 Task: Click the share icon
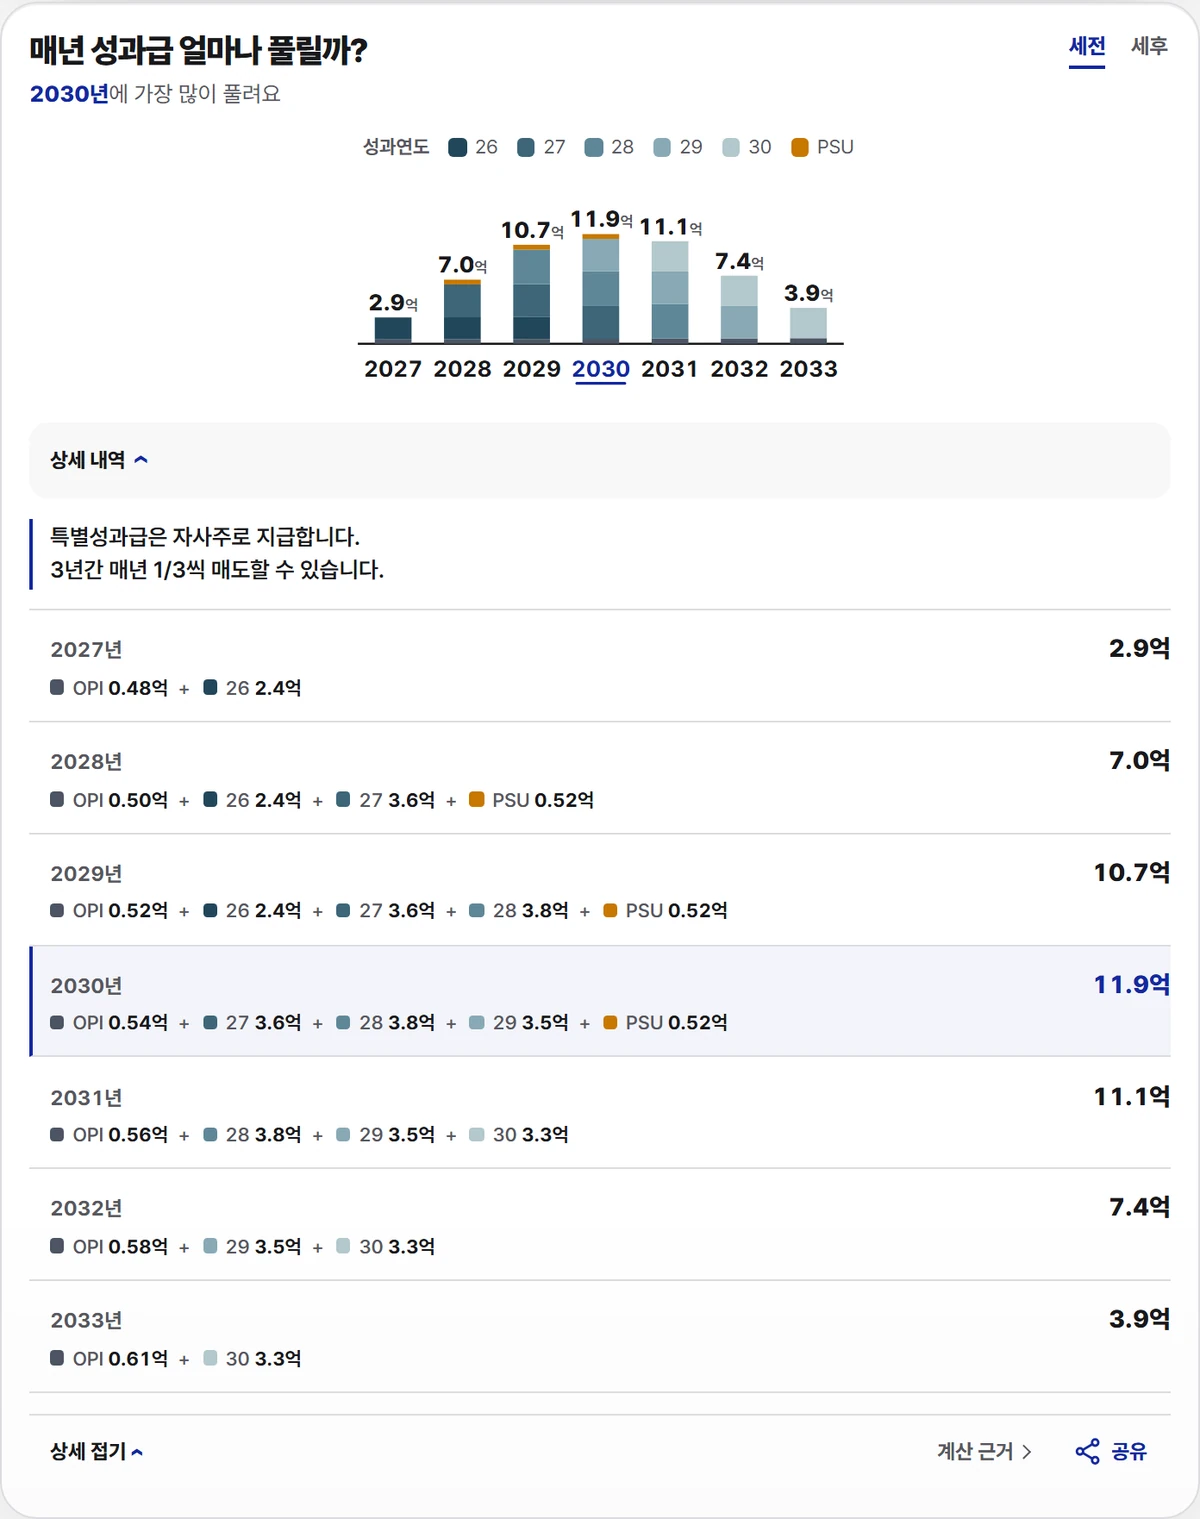(1087, 1451)
